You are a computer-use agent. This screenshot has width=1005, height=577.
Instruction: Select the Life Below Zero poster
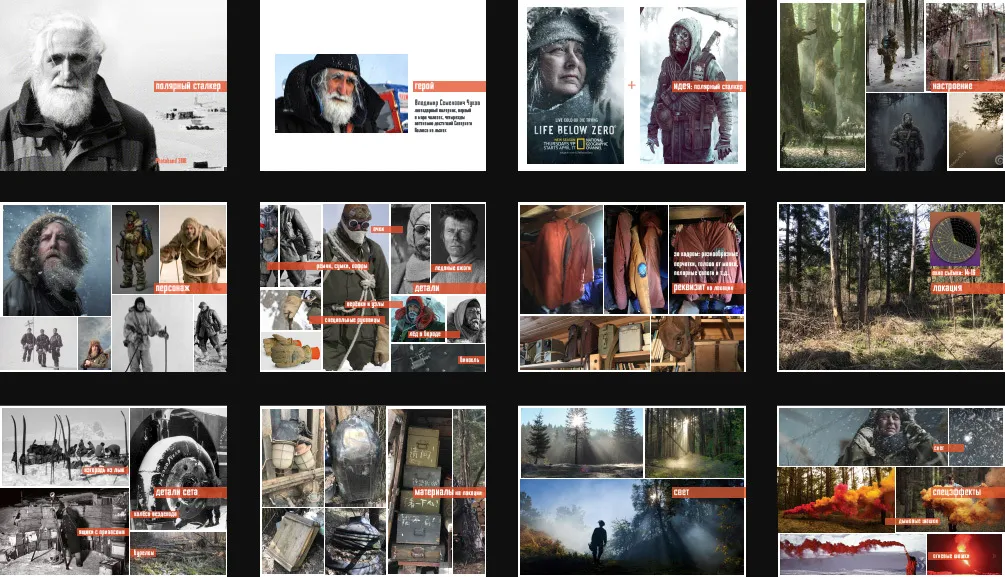pyautogui.click(x=575, y=85)
